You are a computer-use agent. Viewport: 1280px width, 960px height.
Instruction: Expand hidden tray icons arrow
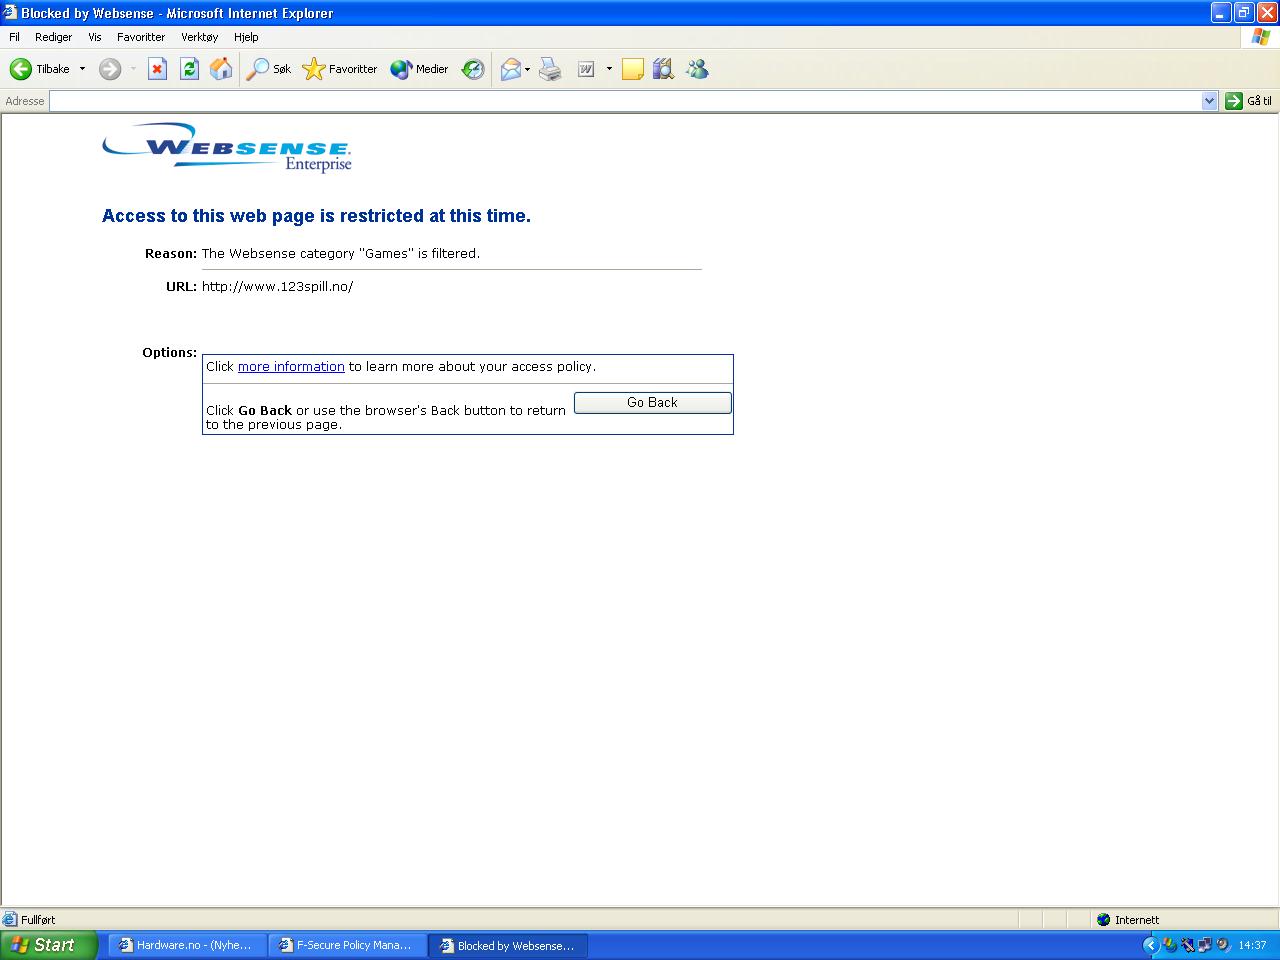pos(1150,945)
